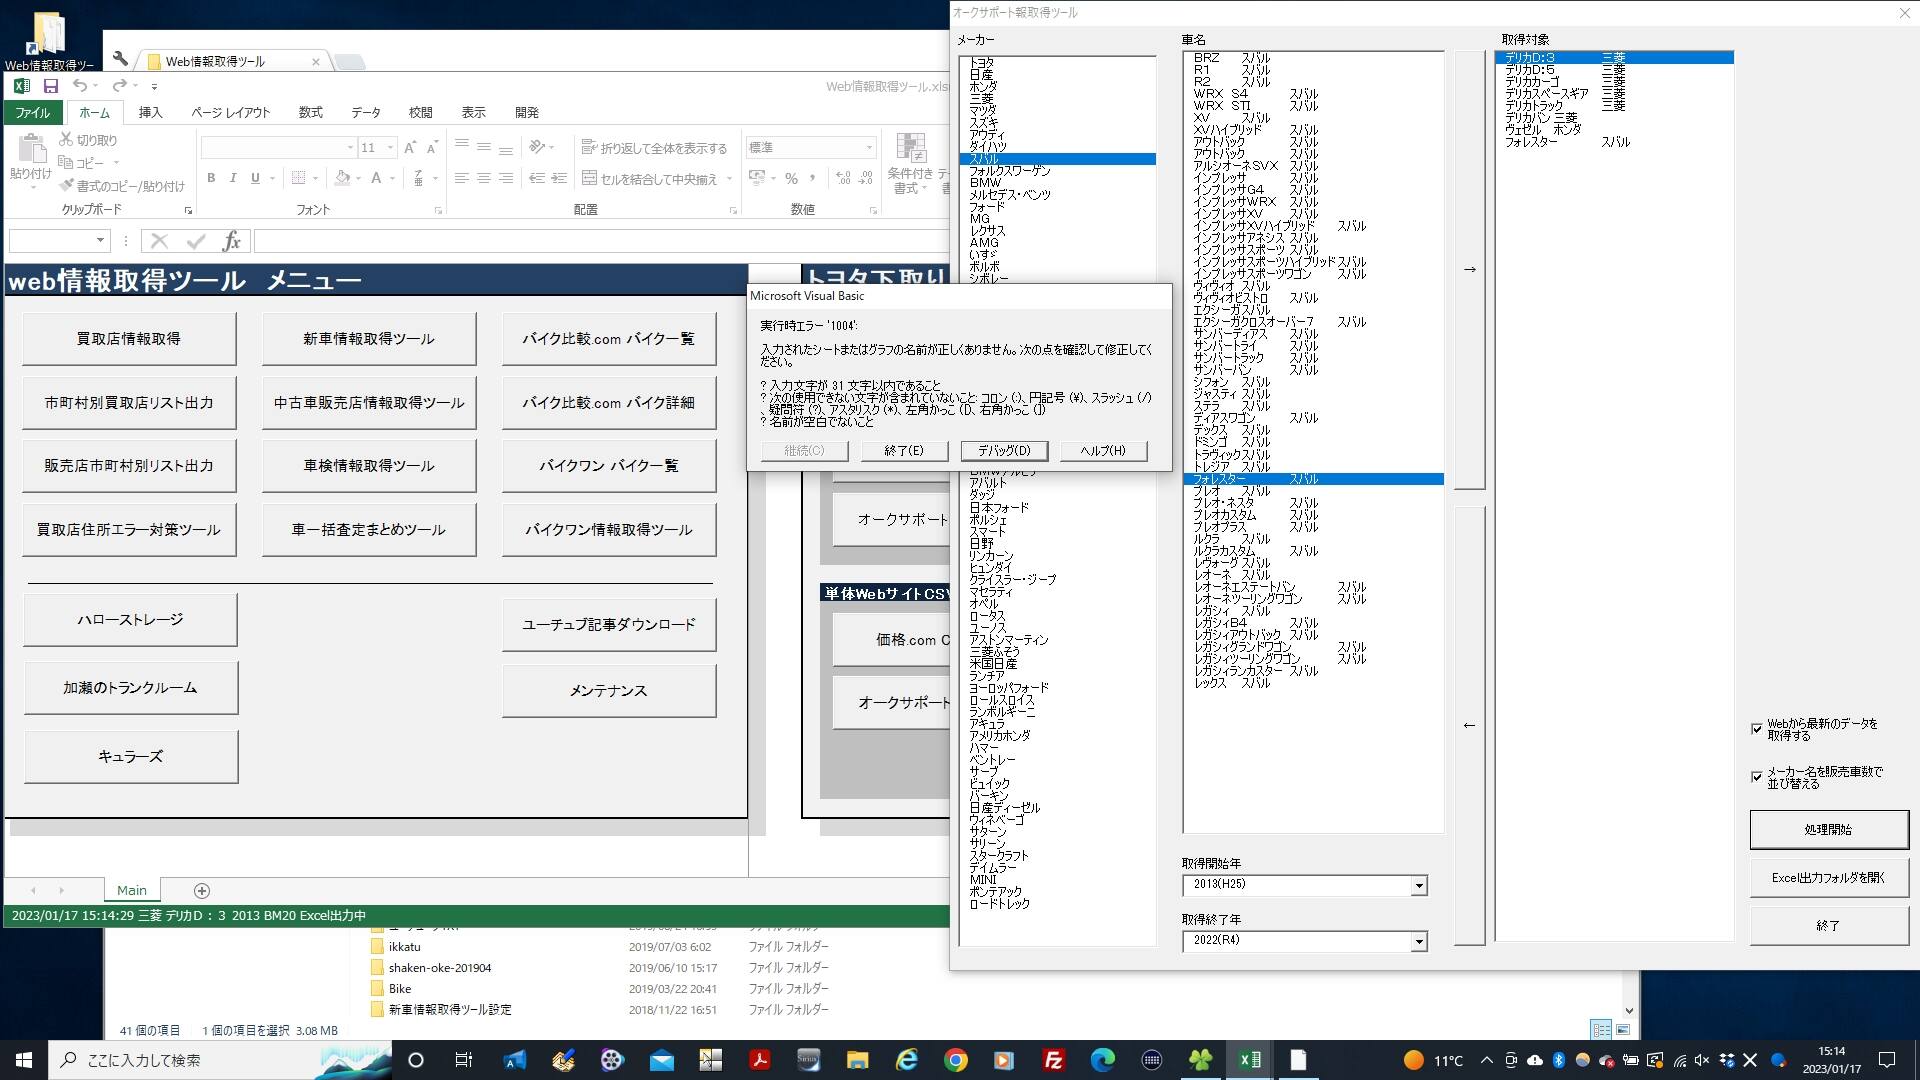
Task: Open the font size dropdown
Action: click(391, 148)
